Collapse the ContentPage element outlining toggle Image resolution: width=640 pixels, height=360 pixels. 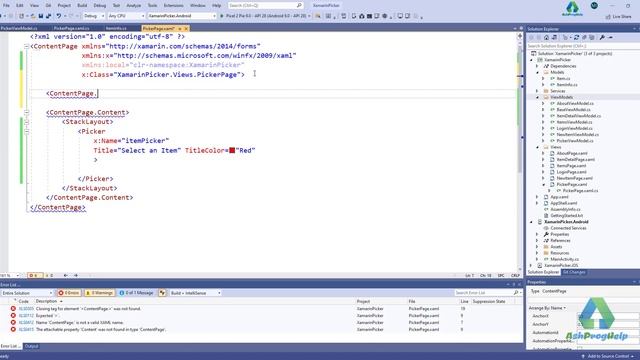[27, 47]
